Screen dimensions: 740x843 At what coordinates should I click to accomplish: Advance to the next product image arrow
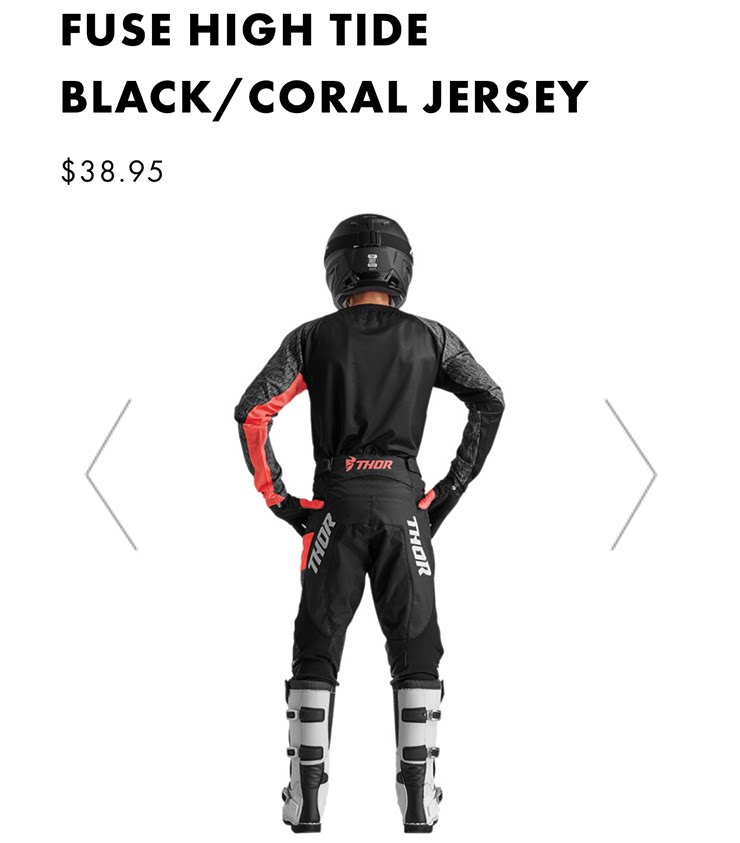(630, 475)
